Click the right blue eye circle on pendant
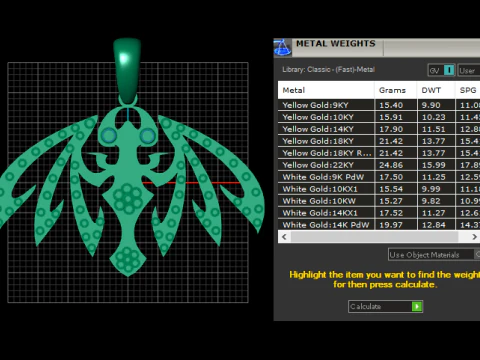480x360 pixels. (x=147, y=136)
